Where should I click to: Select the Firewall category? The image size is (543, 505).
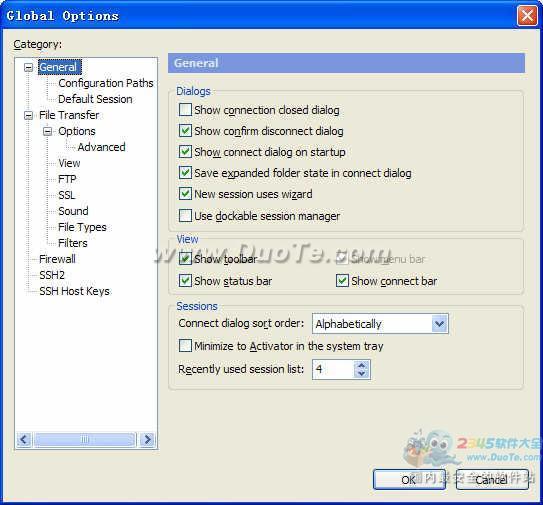(57, 259)
